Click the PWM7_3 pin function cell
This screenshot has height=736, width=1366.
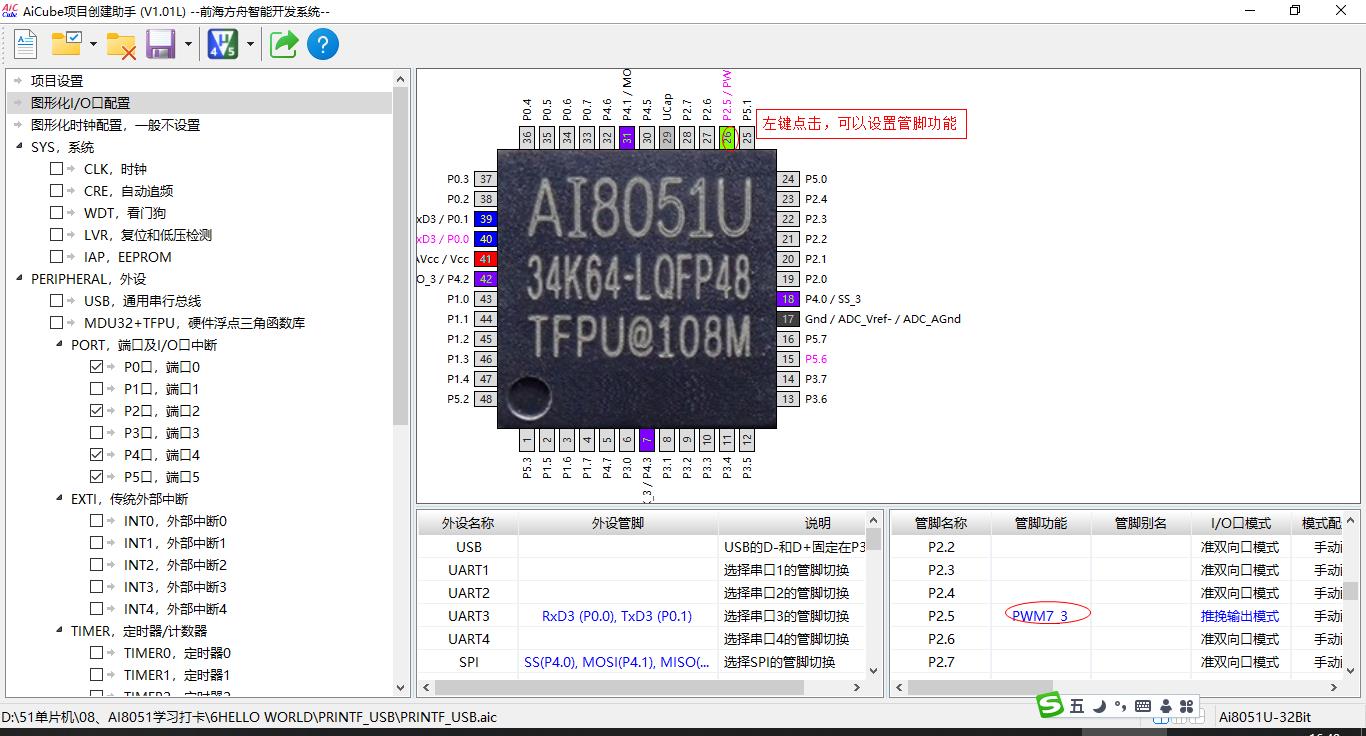point(1040,616)
